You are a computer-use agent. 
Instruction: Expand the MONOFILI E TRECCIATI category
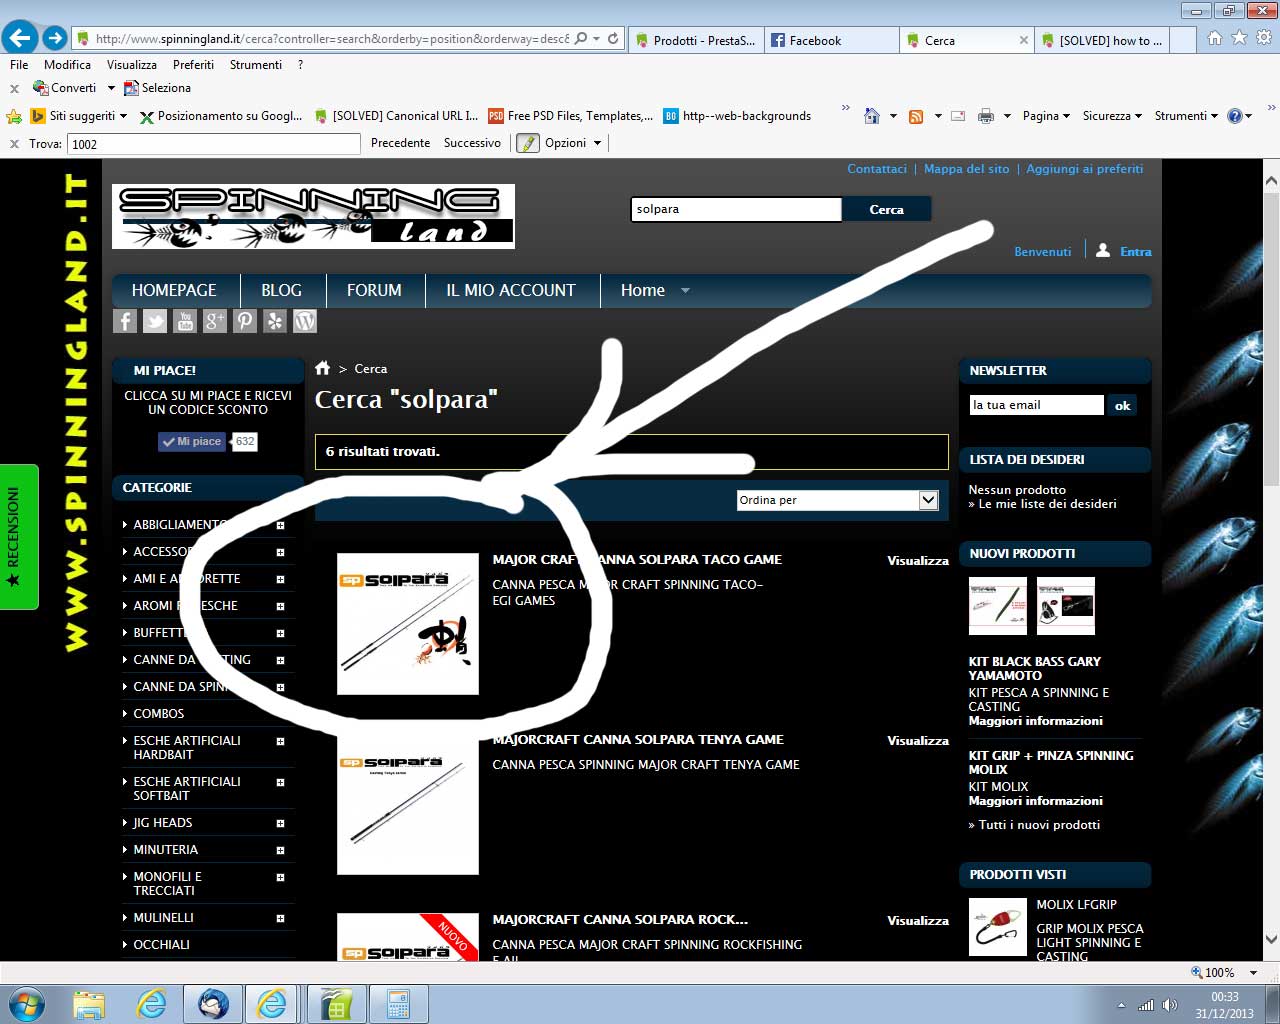point(280,877)
